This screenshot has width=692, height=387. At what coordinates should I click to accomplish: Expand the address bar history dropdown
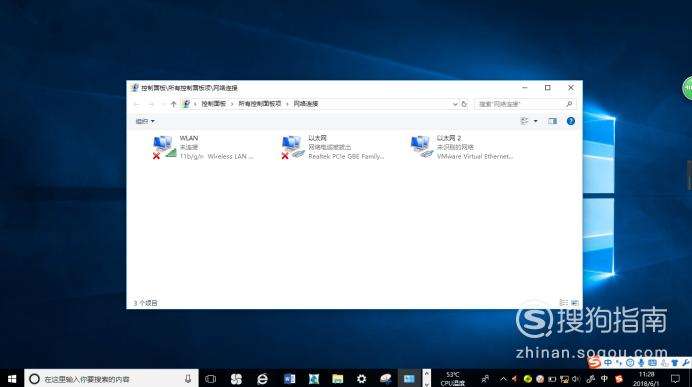coord(455,104)
